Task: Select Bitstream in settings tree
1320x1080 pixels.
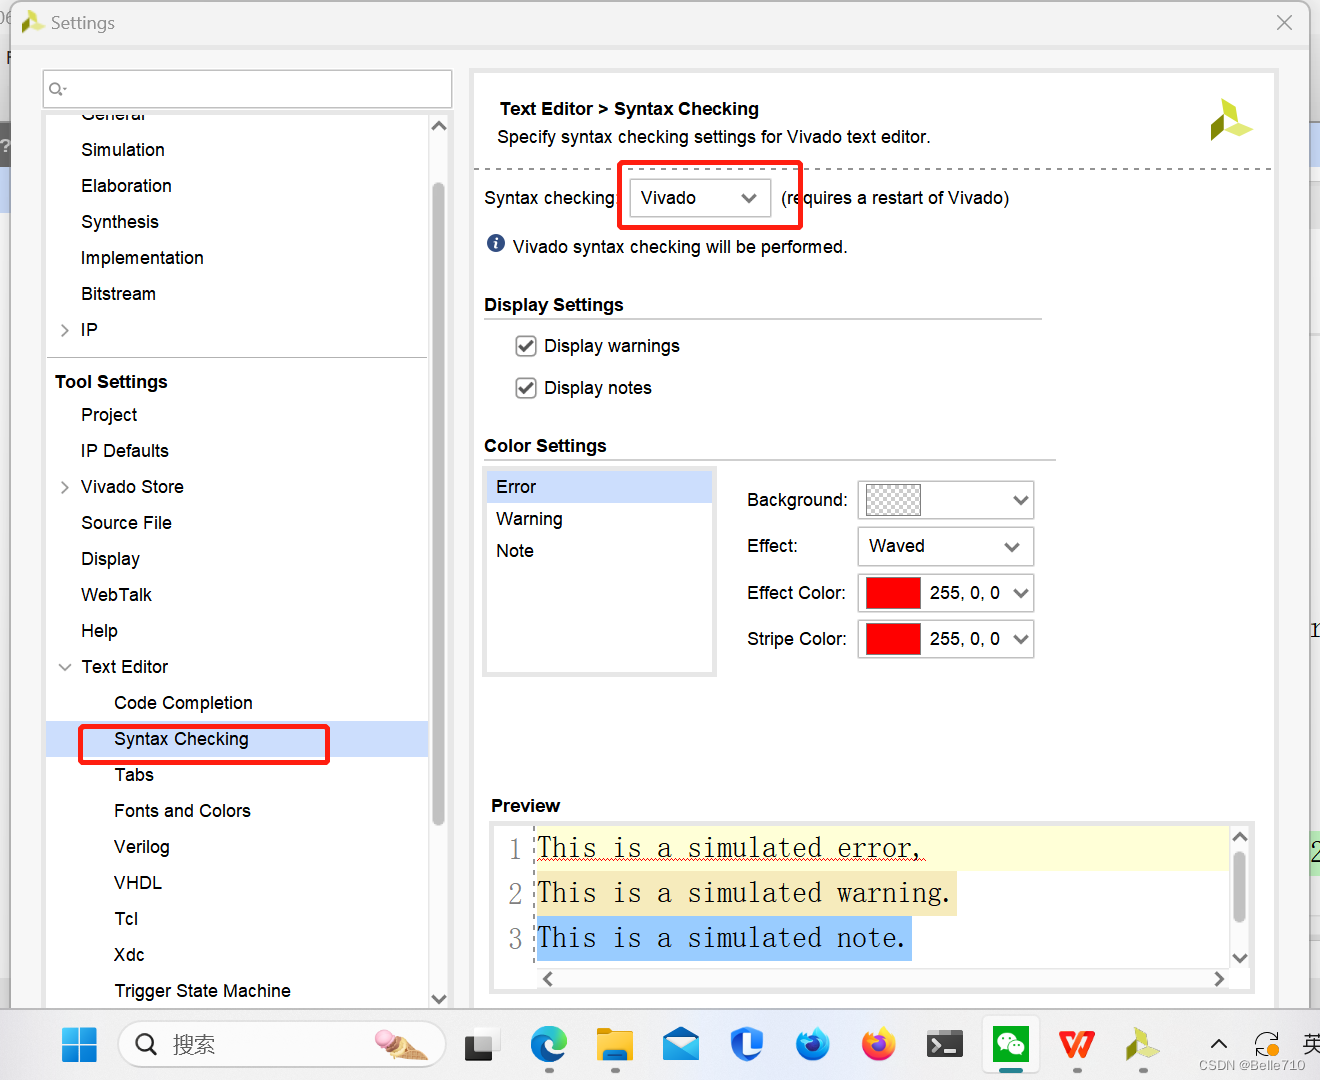Action: (x=118, y=294)
